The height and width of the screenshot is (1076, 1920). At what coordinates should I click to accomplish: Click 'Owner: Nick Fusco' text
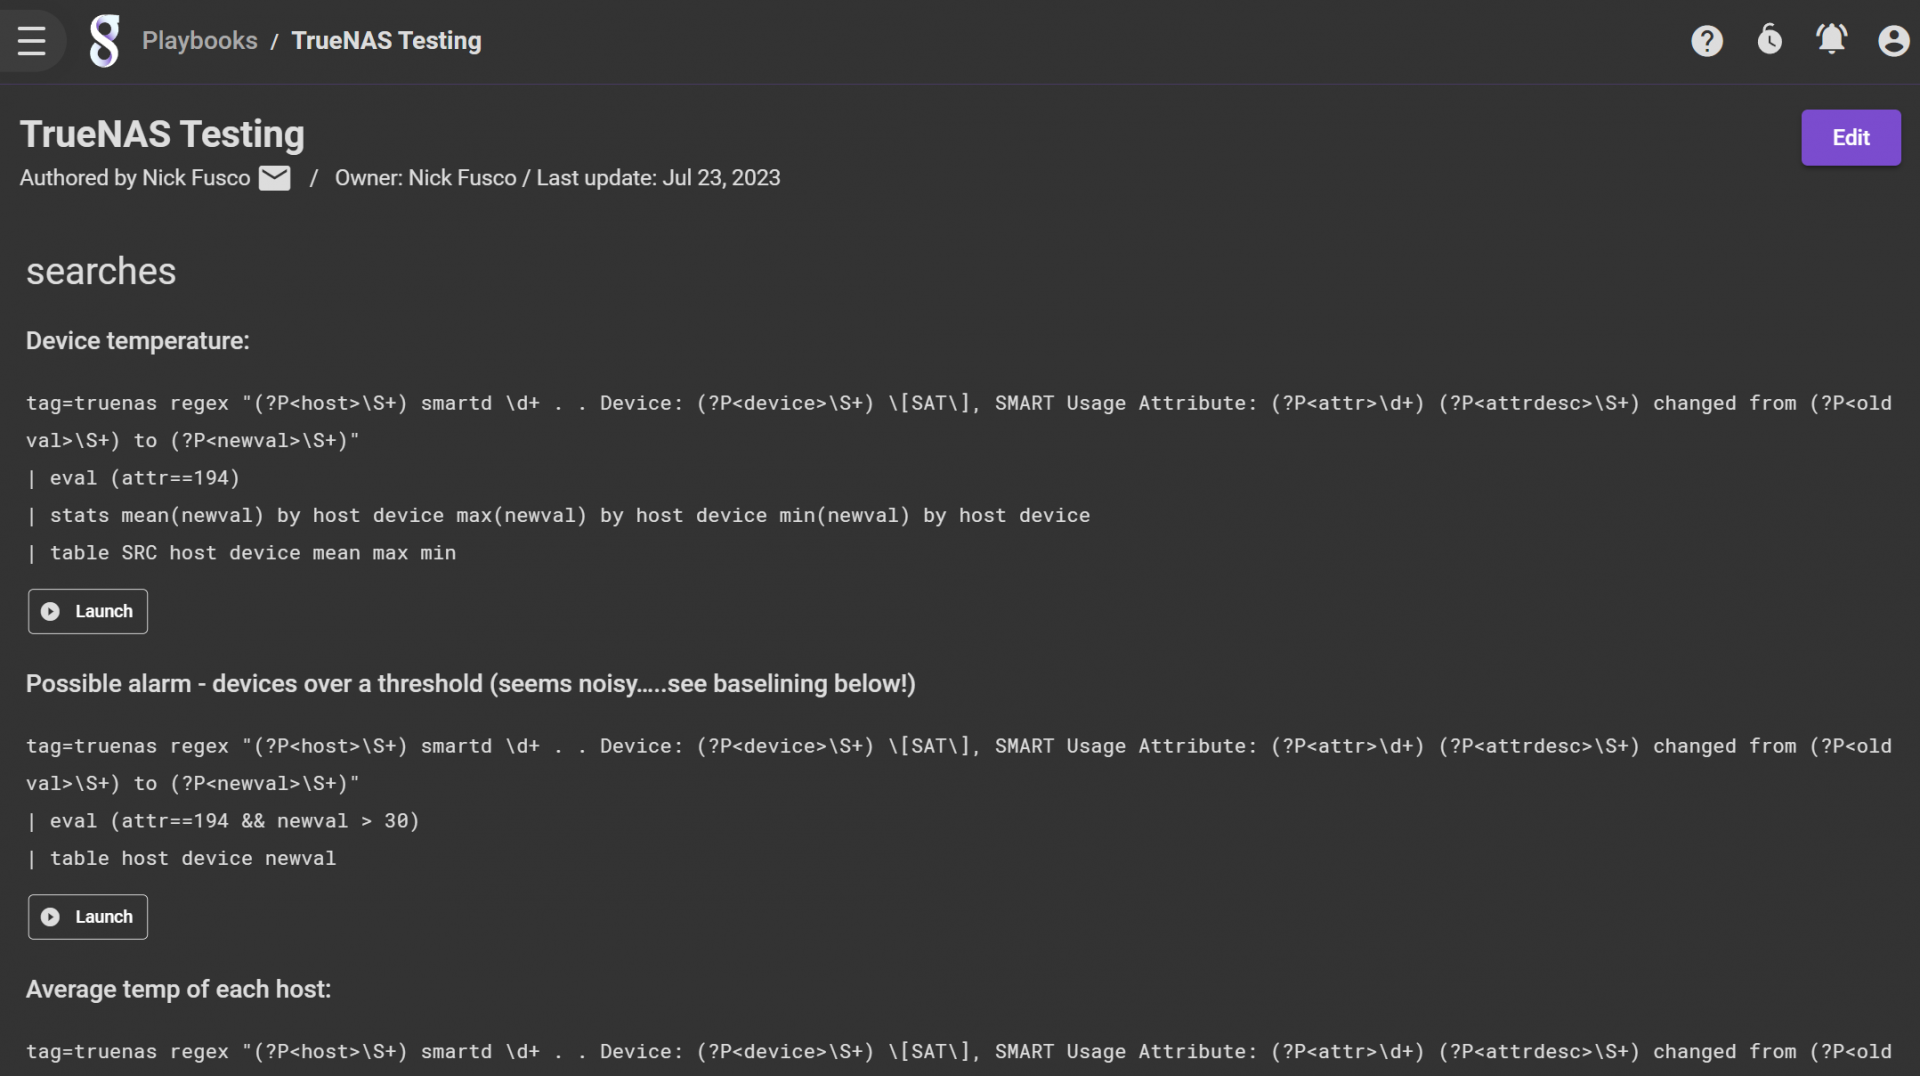pyautogui.click(x=426, y=178)
